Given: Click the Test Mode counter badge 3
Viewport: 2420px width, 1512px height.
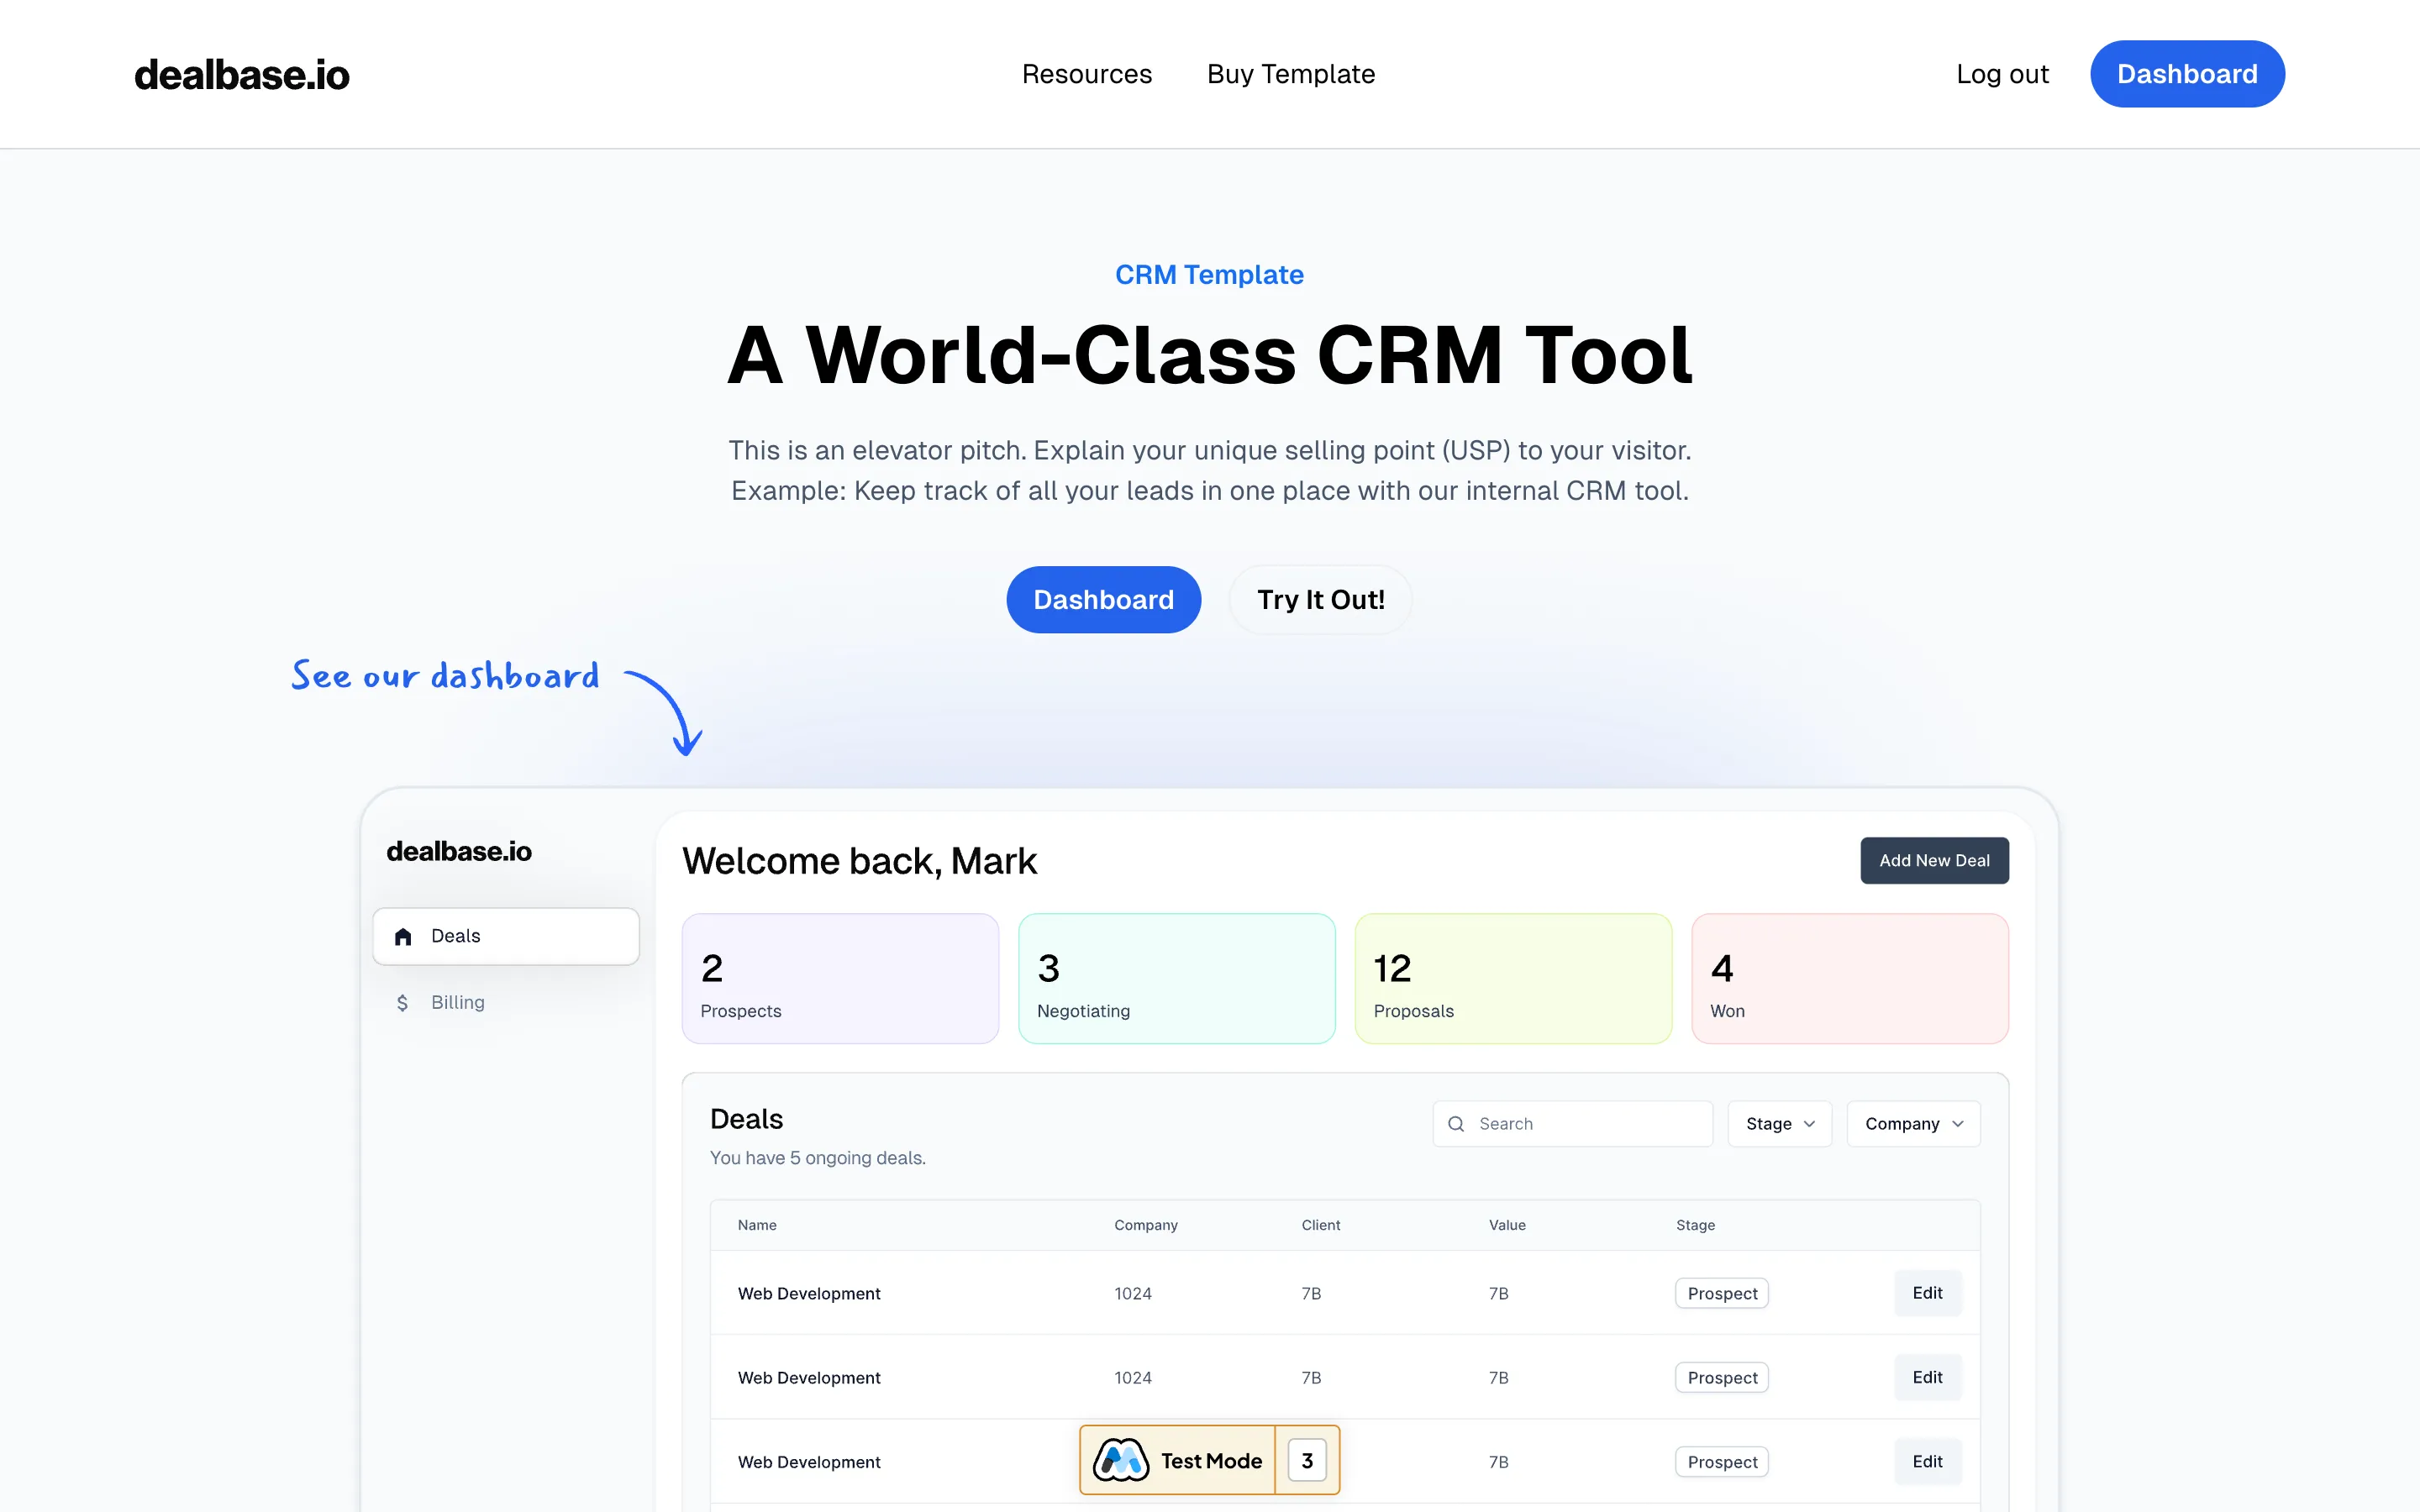Looking at the screenshot, I should (1307, 1460).
